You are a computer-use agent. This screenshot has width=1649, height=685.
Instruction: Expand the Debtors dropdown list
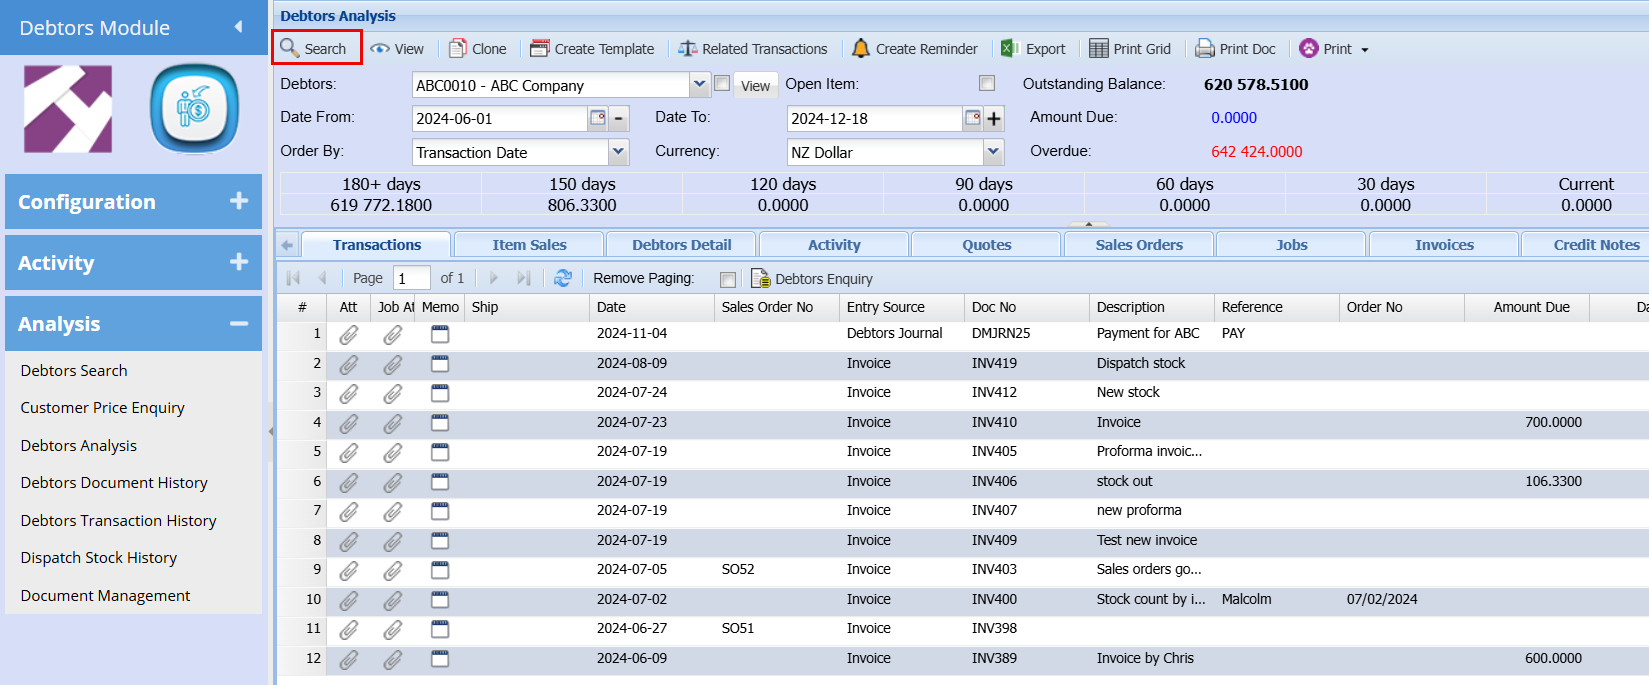click(x=700, y=85)
